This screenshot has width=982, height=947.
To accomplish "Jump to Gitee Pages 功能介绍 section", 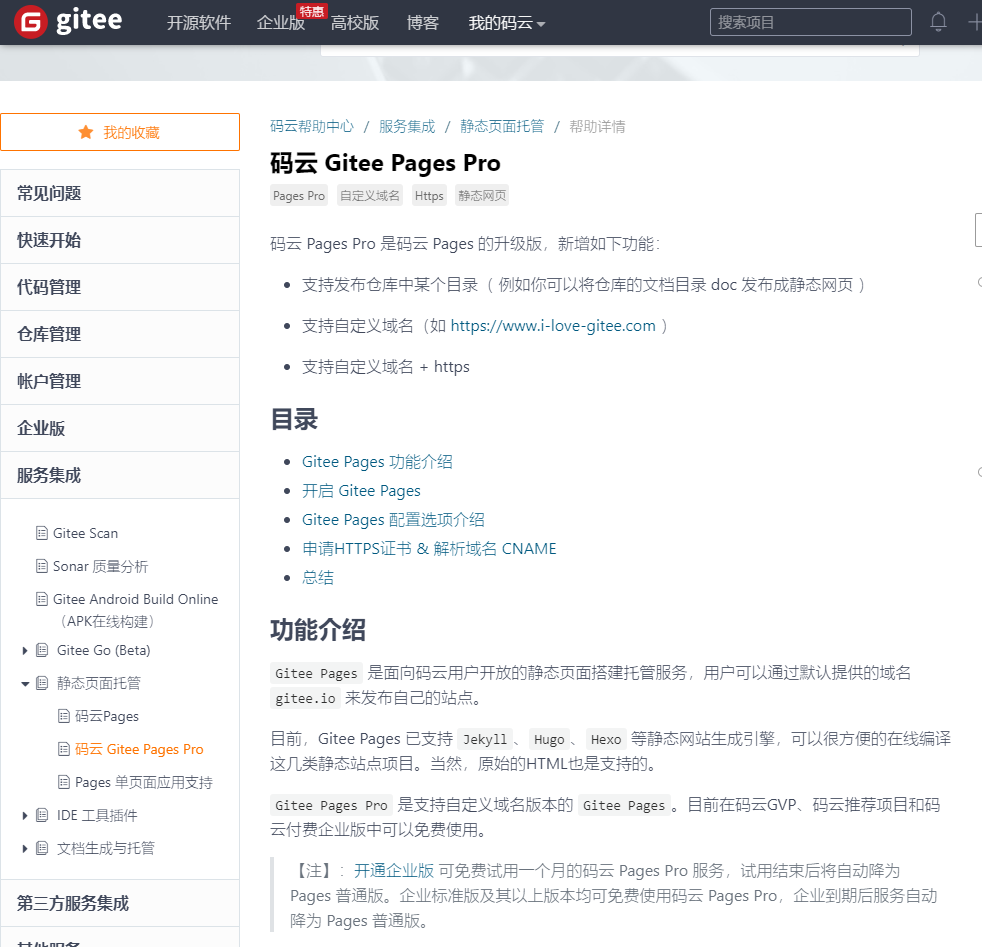I will (377, 462).
